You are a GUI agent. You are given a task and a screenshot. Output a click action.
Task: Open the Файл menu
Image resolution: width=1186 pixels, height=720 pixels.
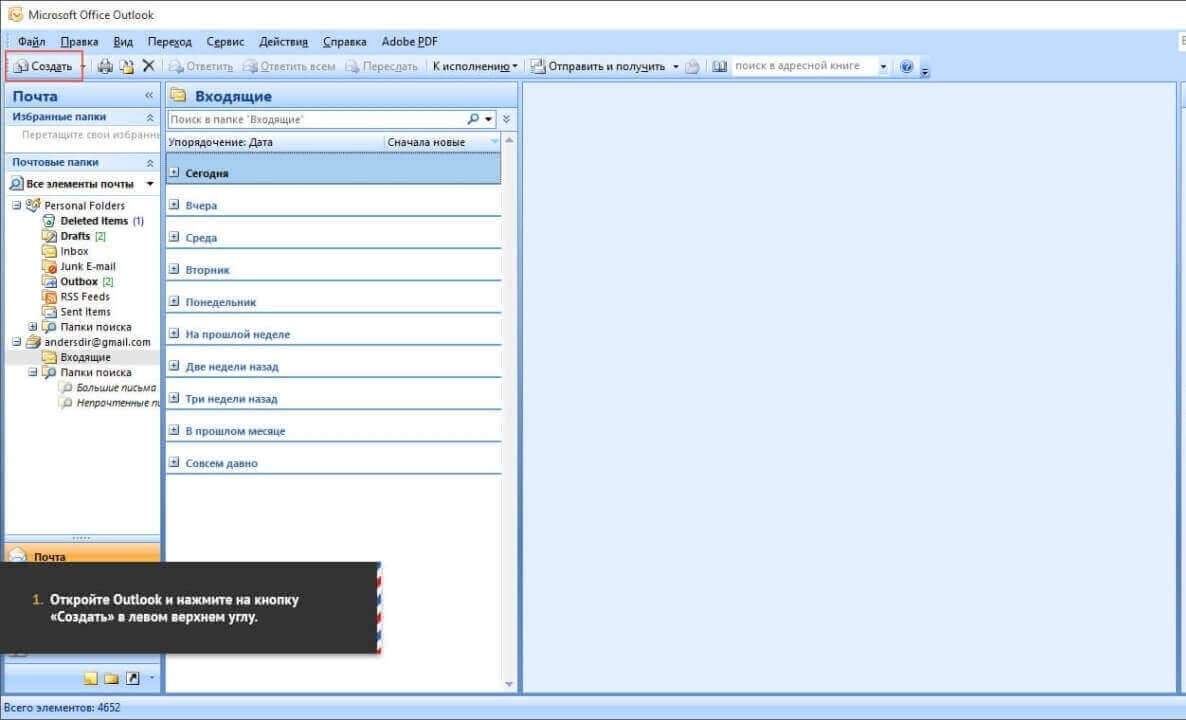pyautogui.click(x=32, y=42)
